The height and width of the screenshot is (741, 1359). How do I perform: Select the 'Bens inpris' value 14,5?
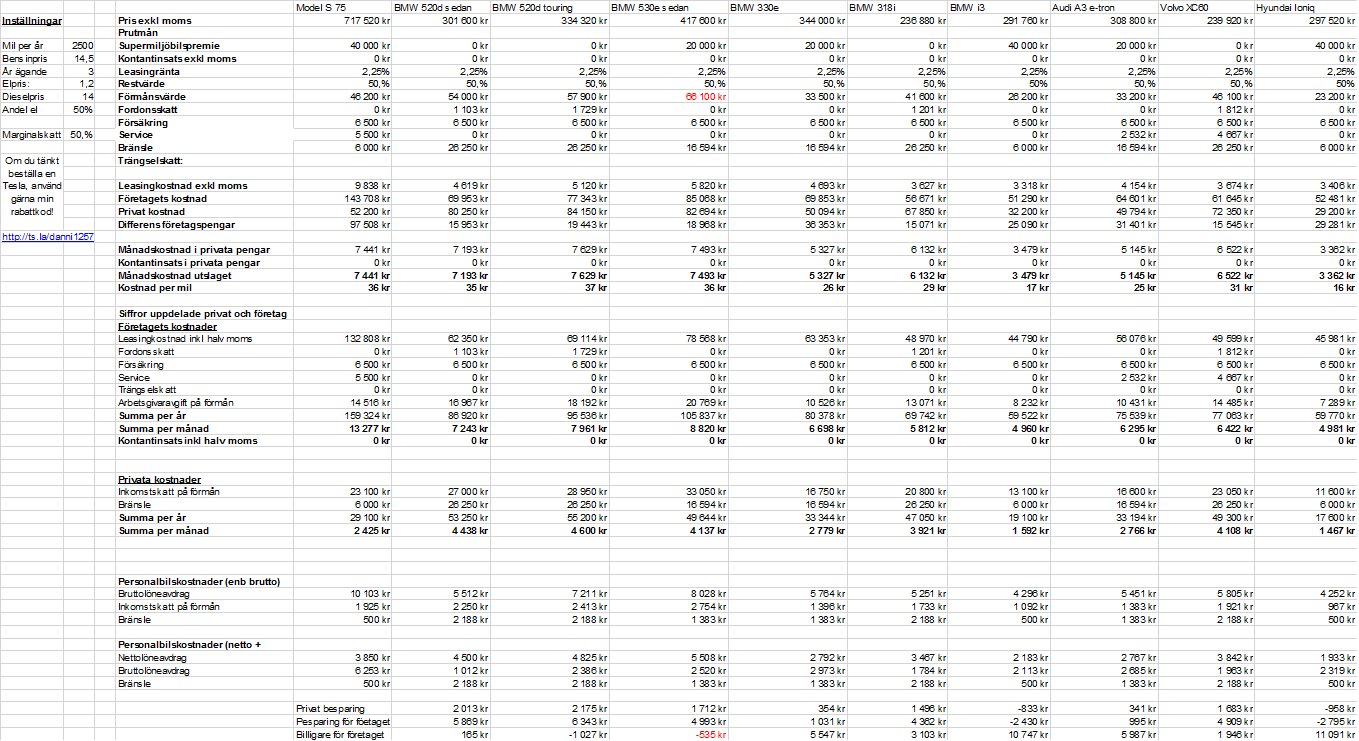click(85, 59)
